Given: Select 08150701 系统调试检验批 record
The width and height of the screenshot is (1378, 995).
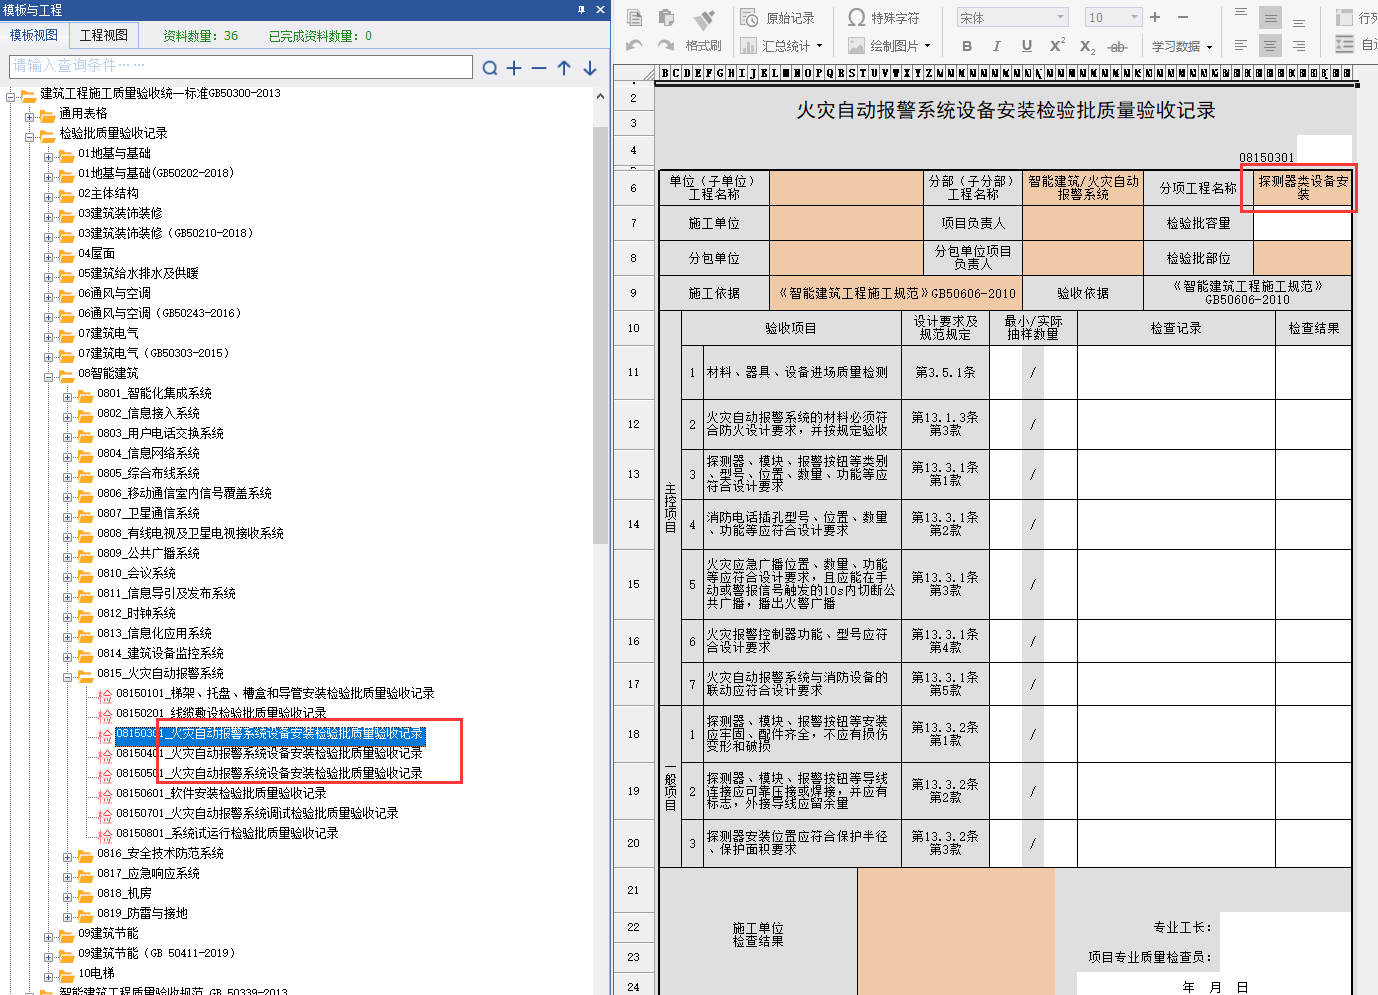Looking at the screenshot, I should (x=257, y=813).
